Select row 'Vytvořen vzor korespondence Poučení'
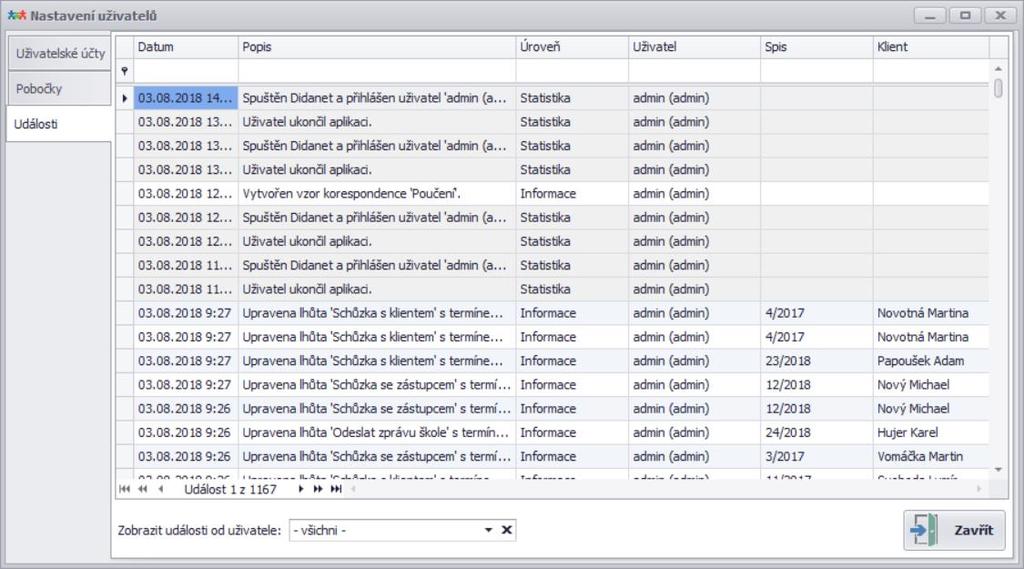The image size is (1024, 569). pos(552,193)
